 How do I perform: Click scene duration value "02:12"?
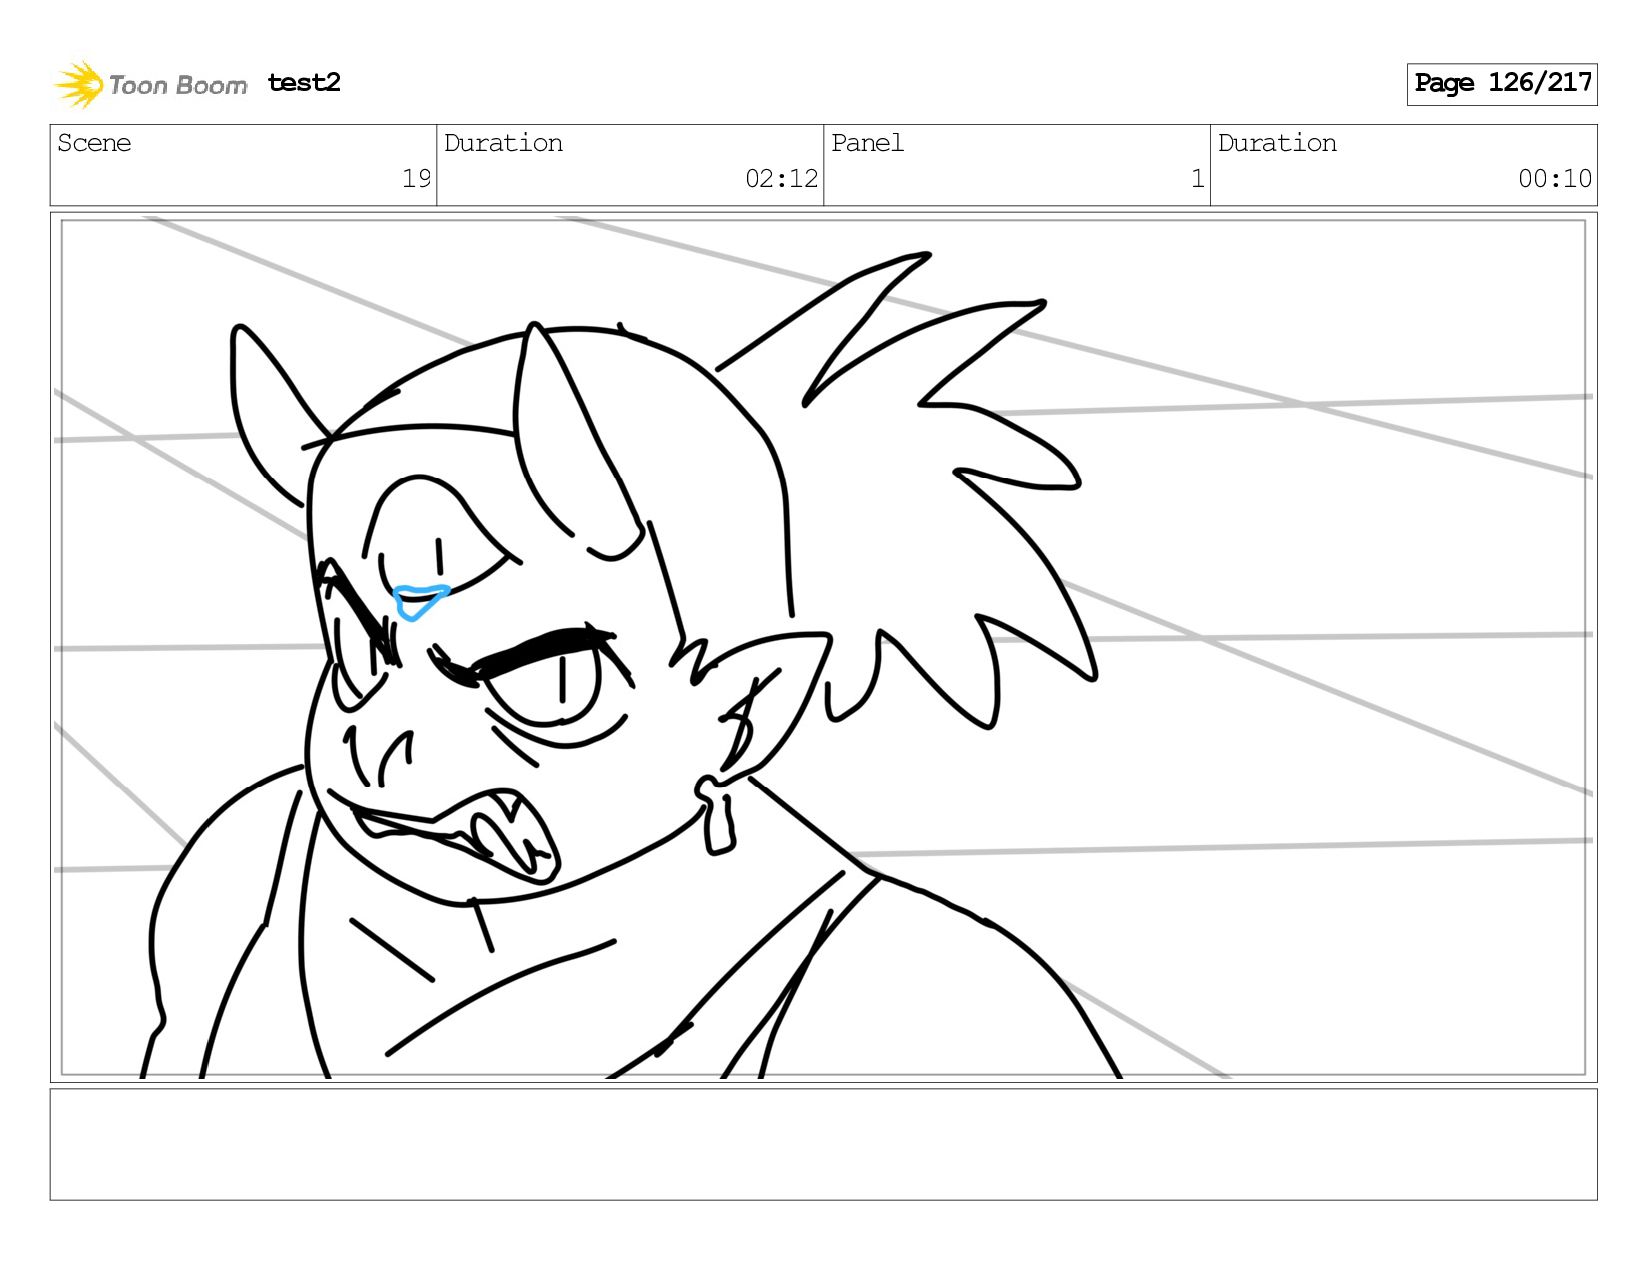click(x=781, y=179)
